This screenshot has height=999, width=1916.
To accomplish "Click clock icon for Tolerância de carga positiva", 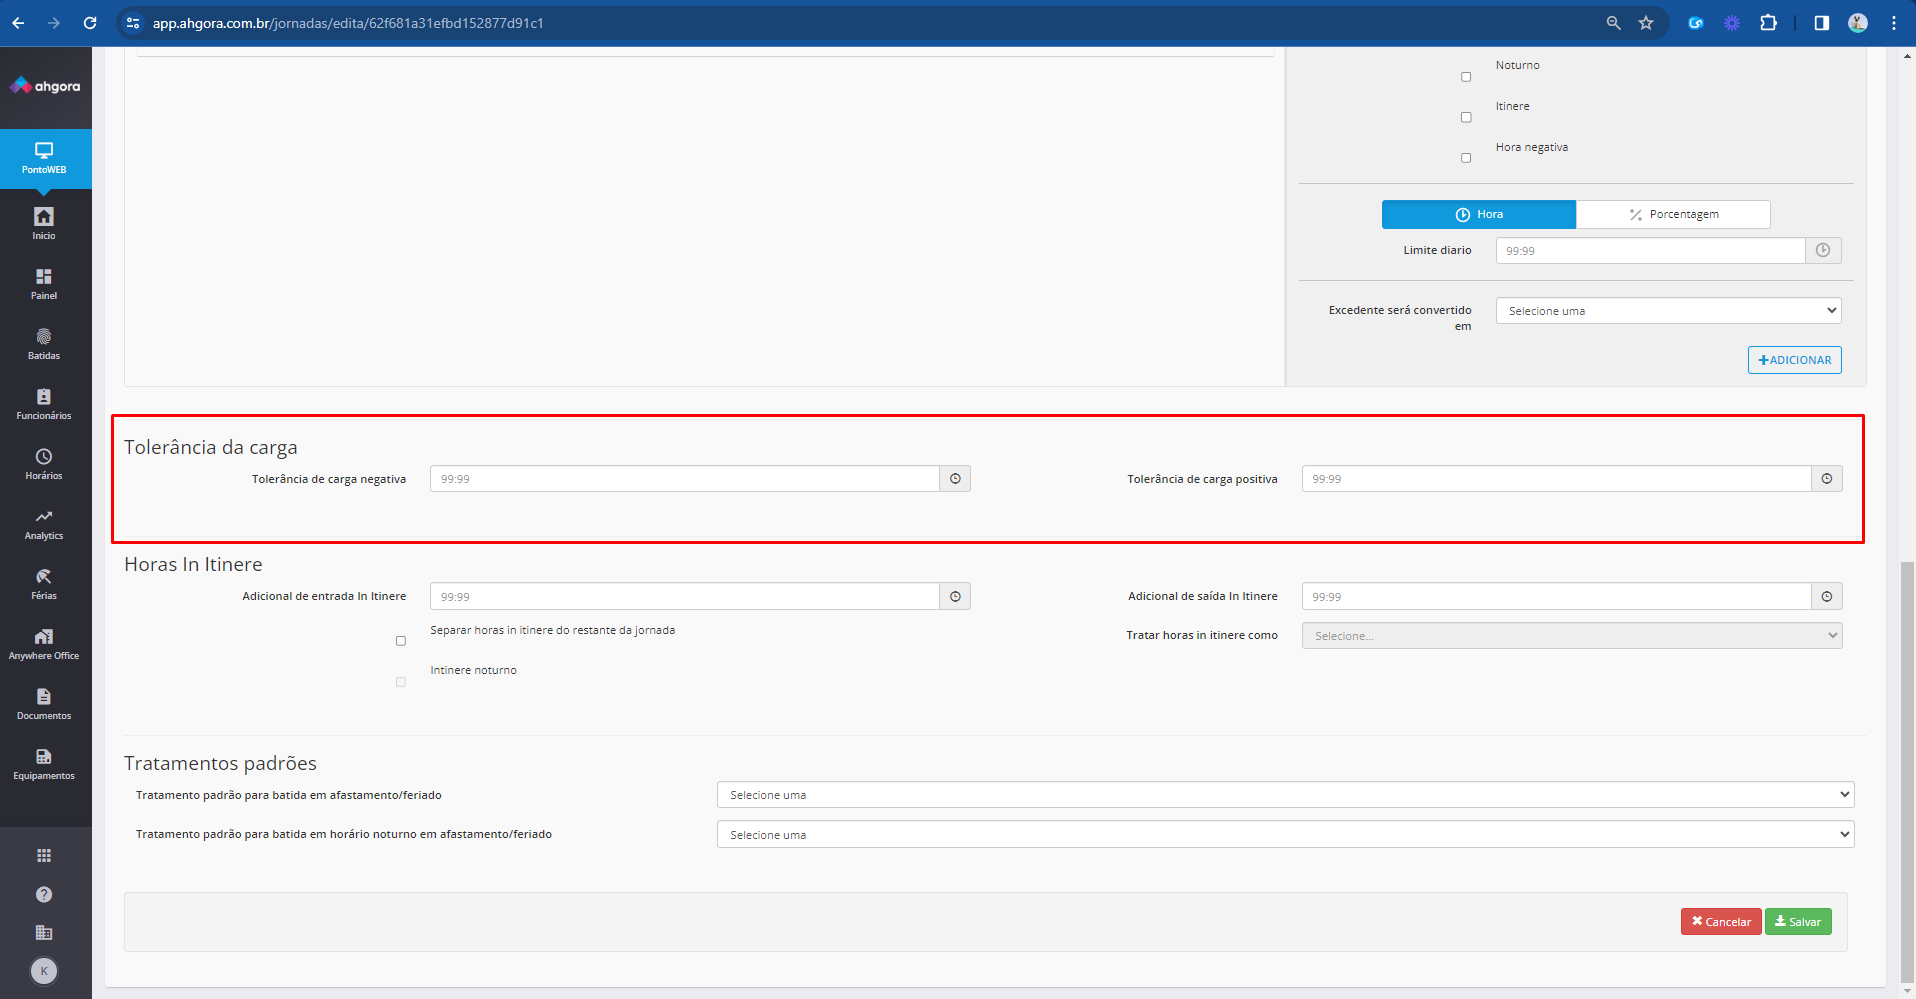I will [x=1827, y=479].
